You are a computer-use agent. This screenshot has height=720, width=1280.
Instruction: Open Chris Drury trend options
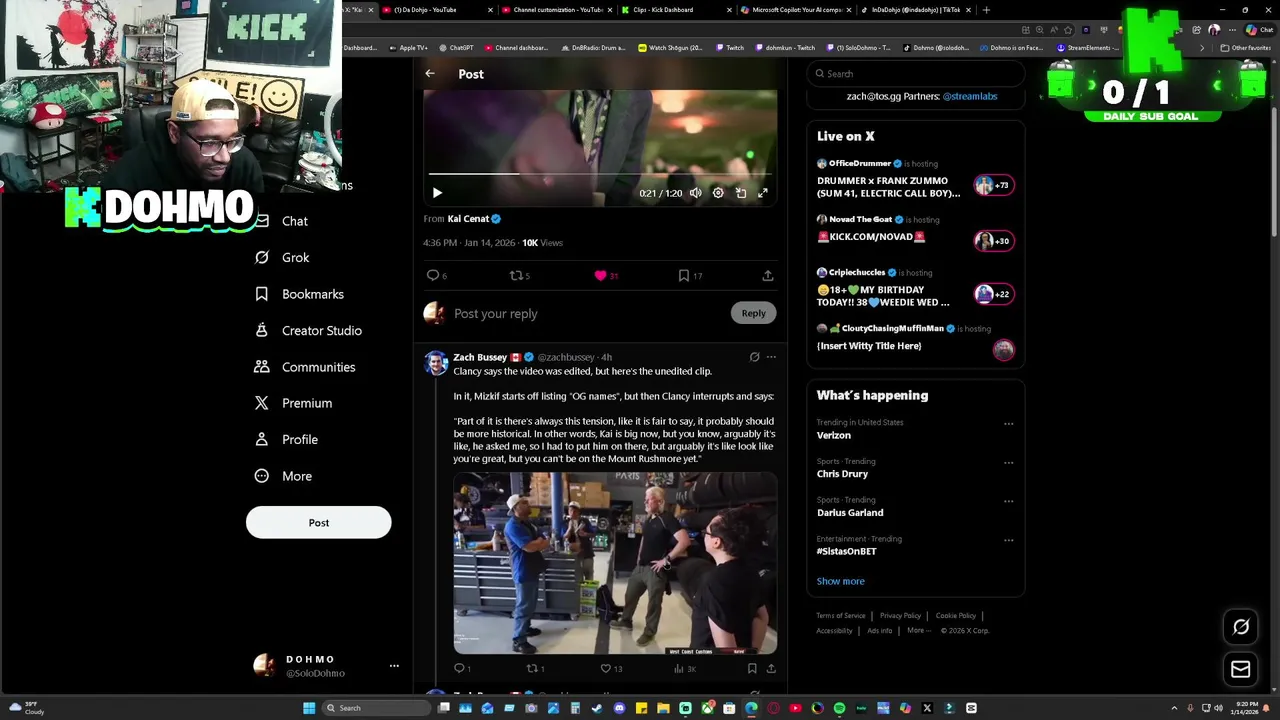(1008, 463)
